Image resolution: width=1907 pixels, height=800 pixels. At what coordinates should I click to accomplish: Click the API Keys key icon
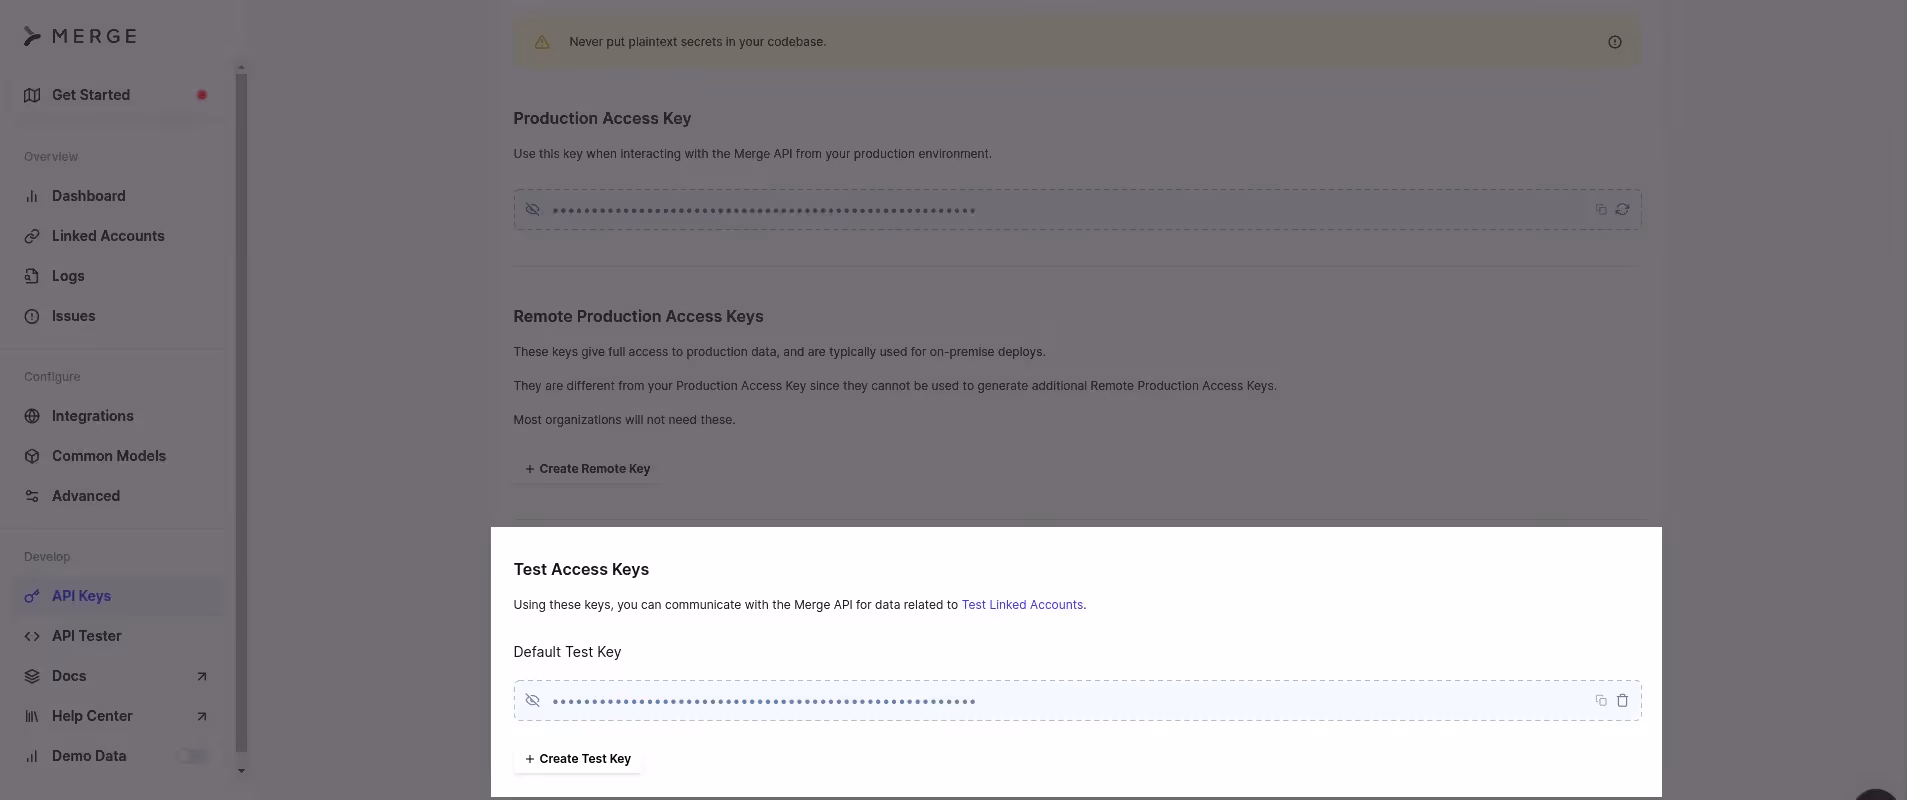click(32, 596)
